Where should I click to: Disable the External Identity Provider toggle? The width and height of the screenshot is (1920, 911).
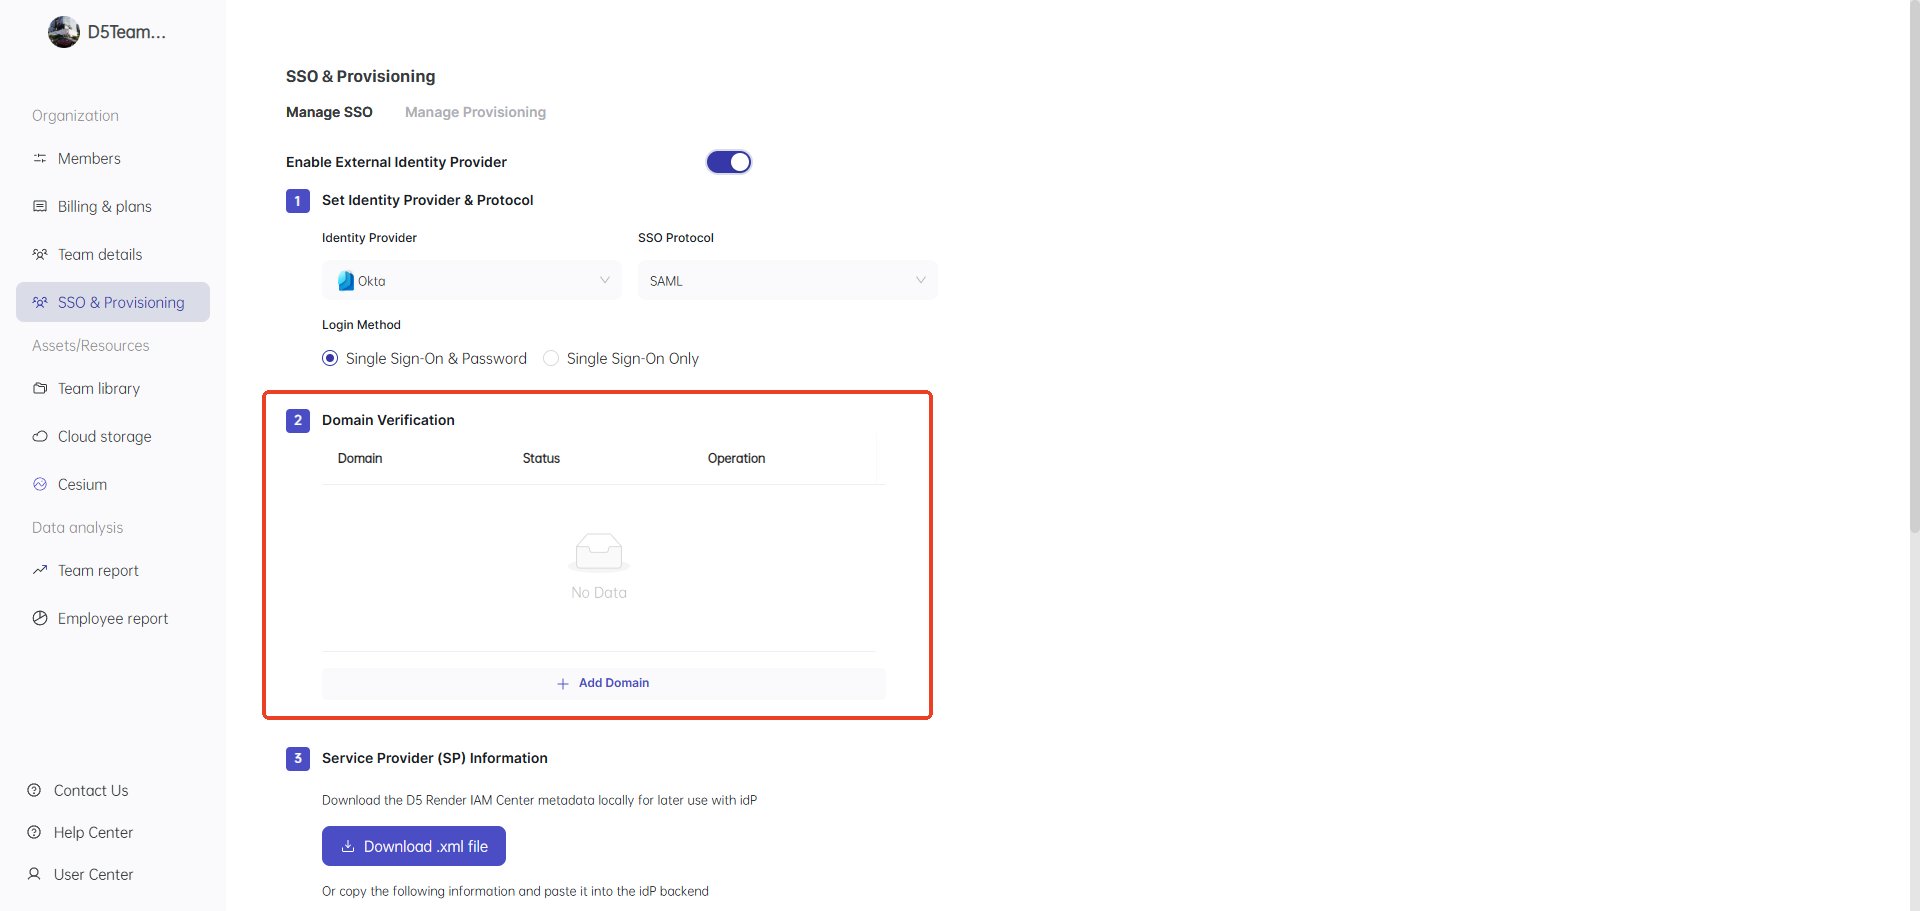coord(729,162)
